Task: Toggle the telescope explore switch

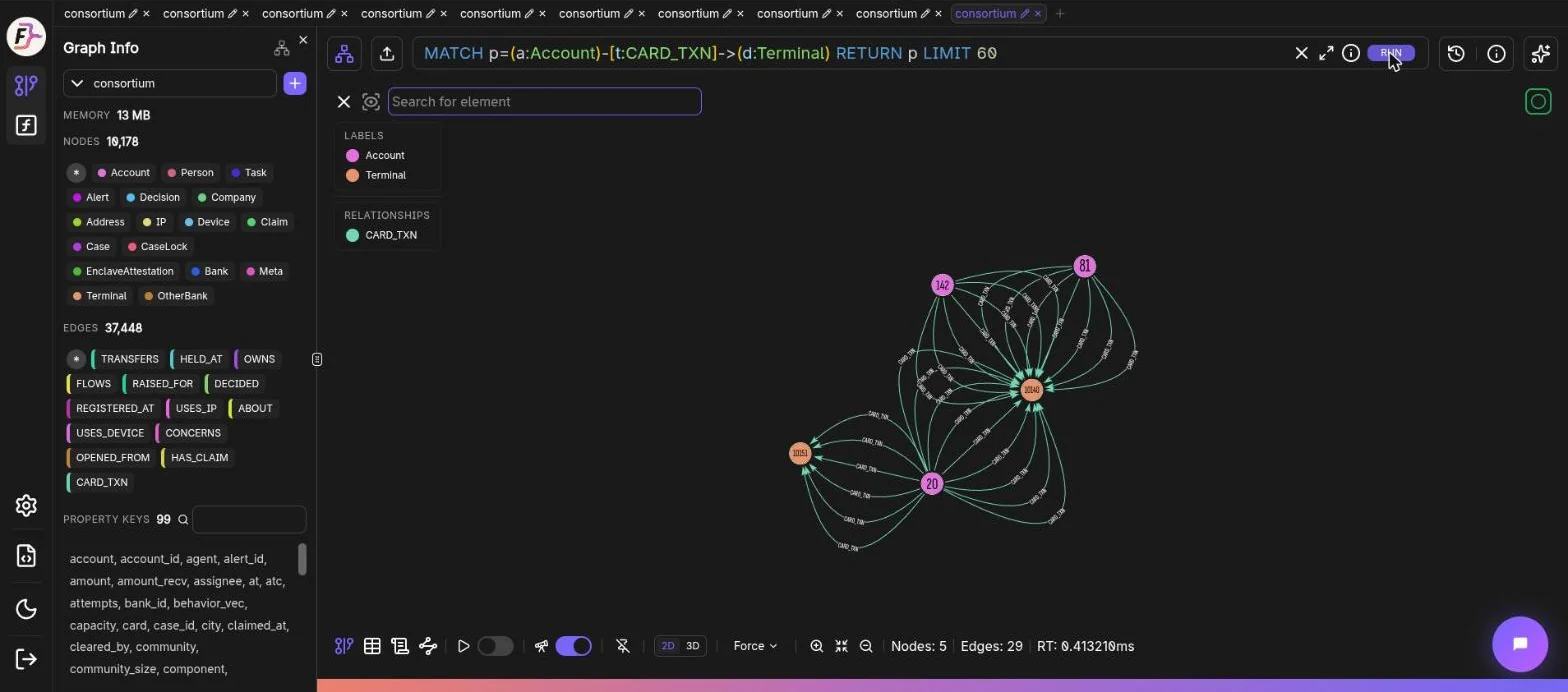Action: [573, 646]
